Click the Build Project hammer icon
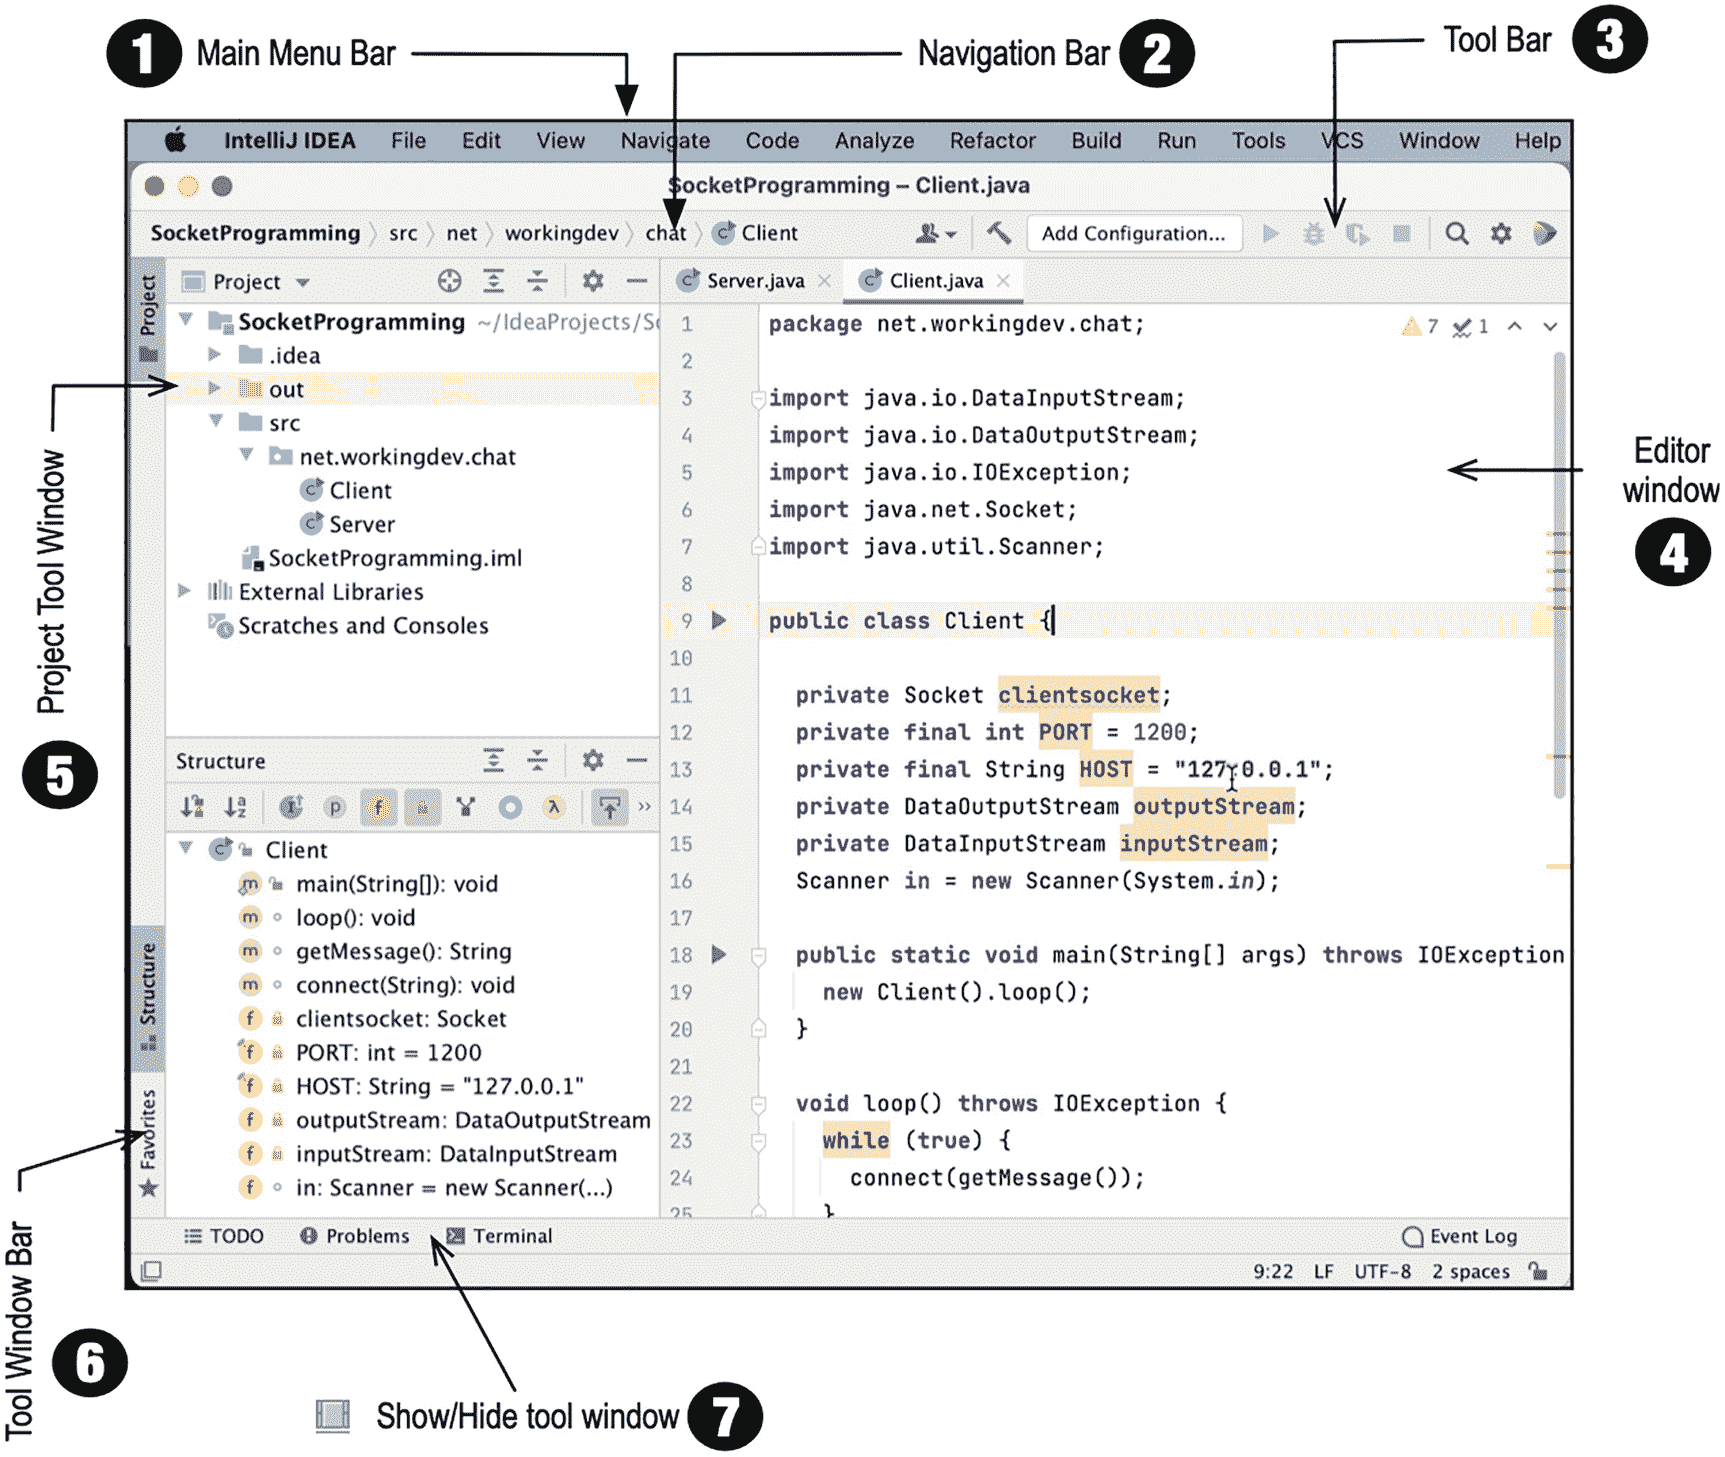The height and width of the screenshot is (1457, 1725). point(998,233)
